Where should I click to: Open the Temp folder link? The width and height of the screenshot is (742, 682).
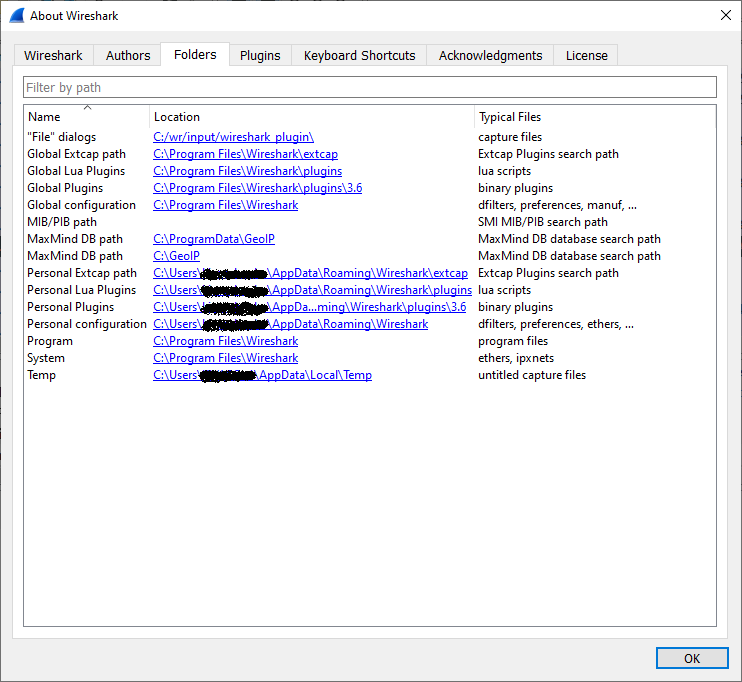(262, 375)
